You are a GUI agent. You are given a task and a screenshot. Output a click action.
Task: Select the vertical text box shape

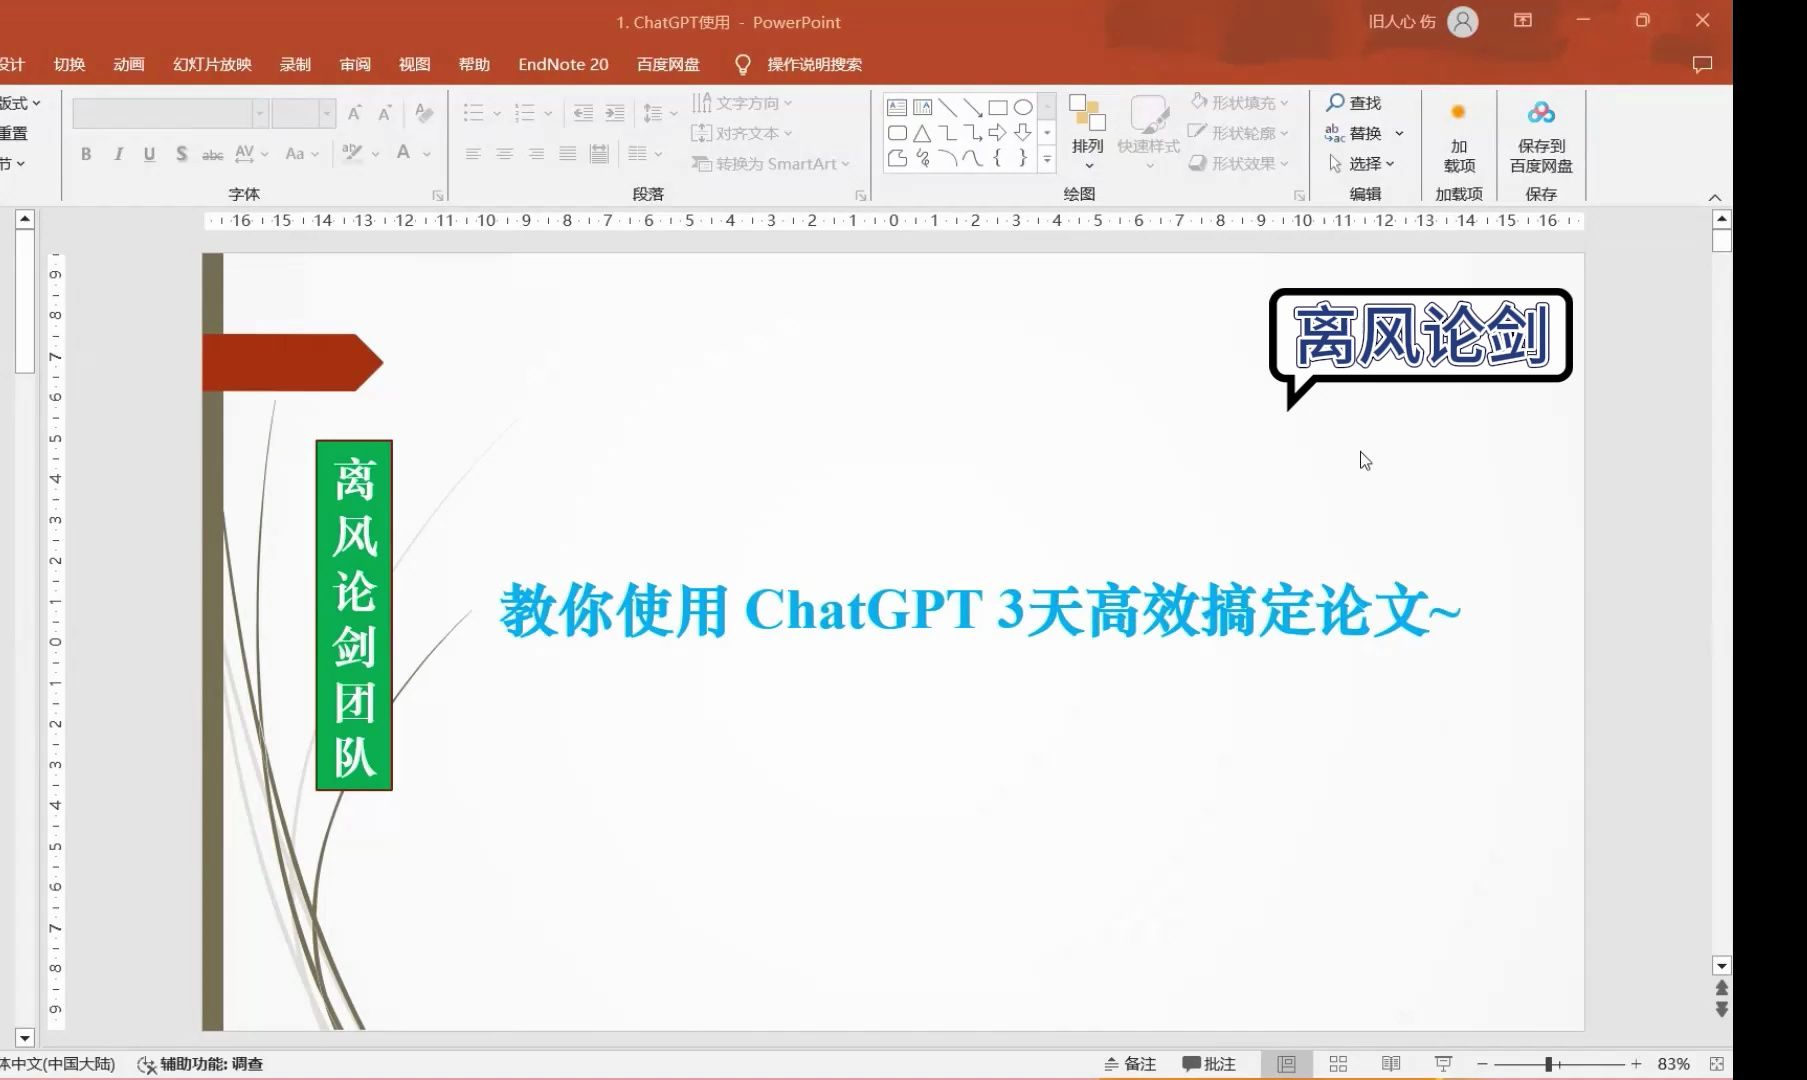[x=922, y=107]
